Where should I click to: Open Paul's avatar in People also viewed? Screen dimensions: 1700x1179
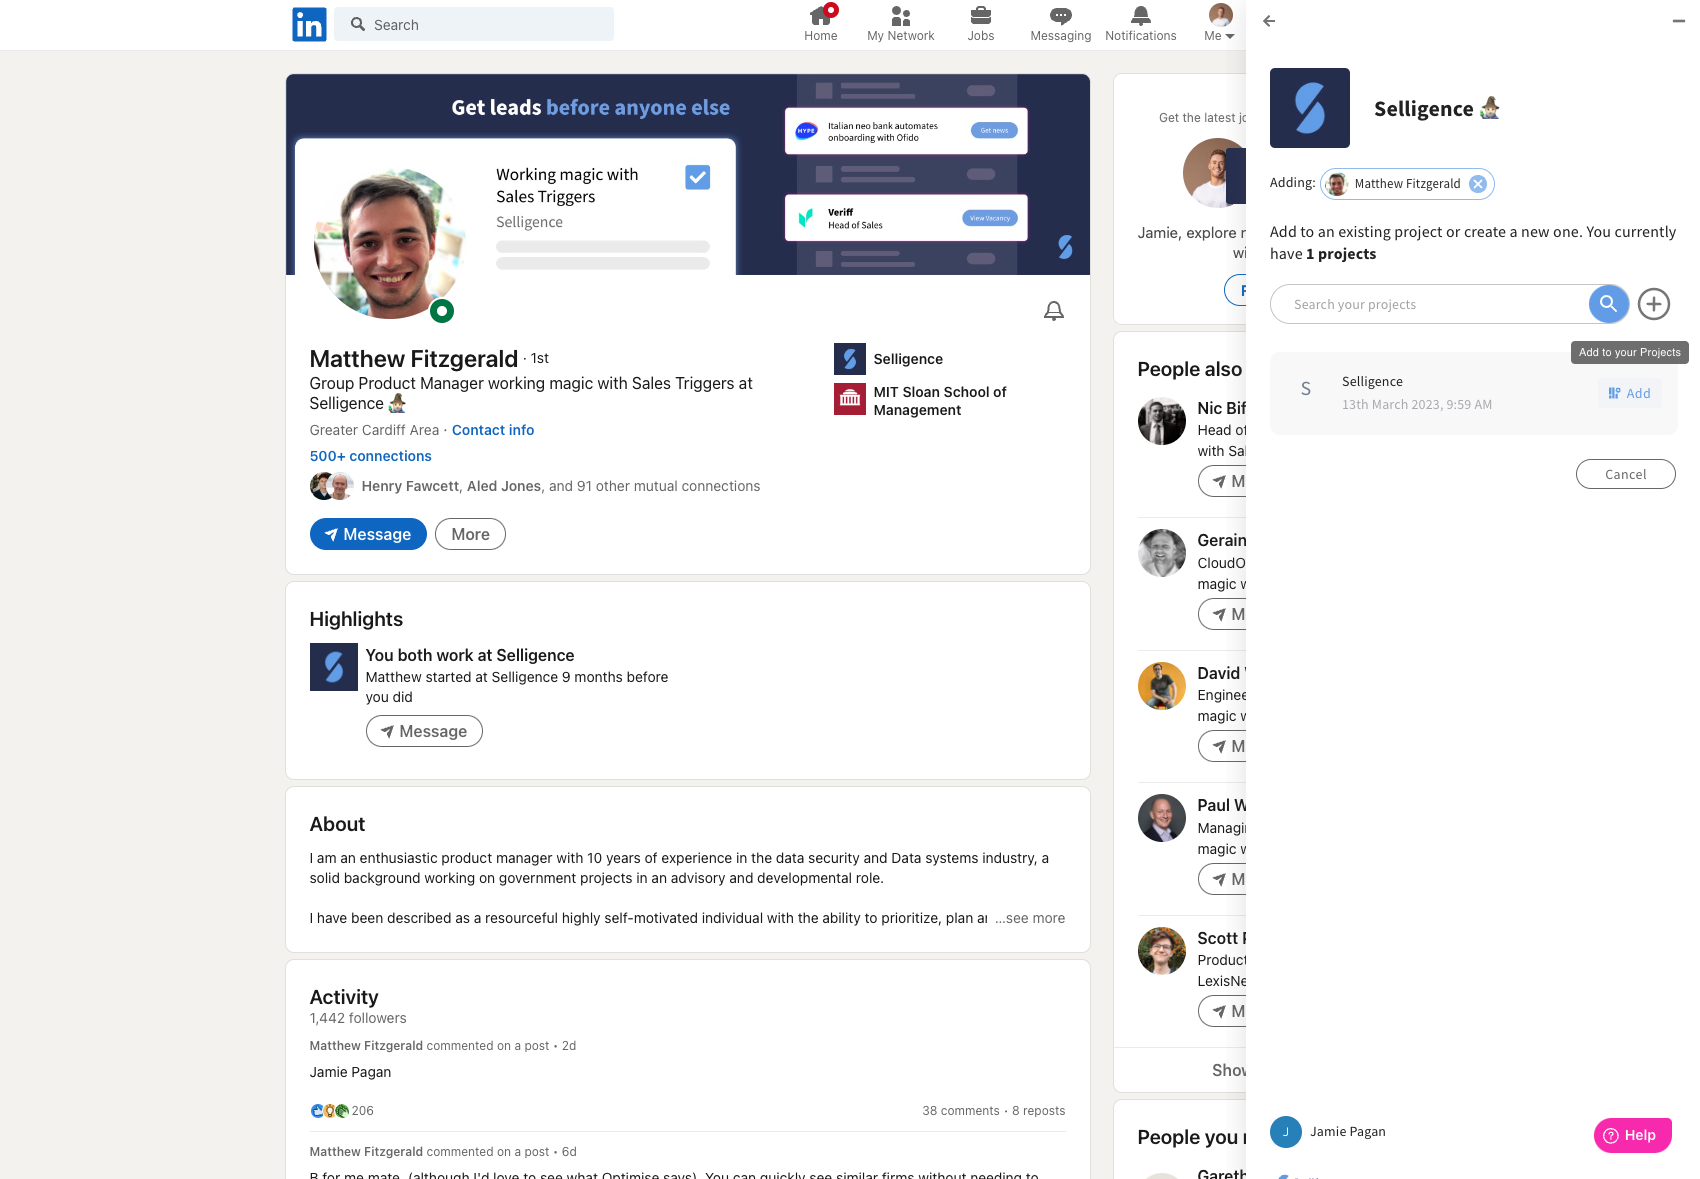(1162, 818)
